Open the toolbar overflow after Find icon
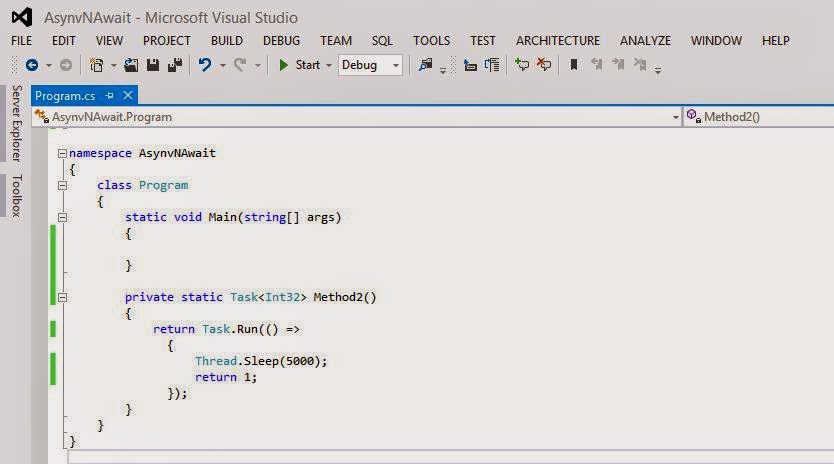Screen dimensions: 834x464 tap(443, 70)
